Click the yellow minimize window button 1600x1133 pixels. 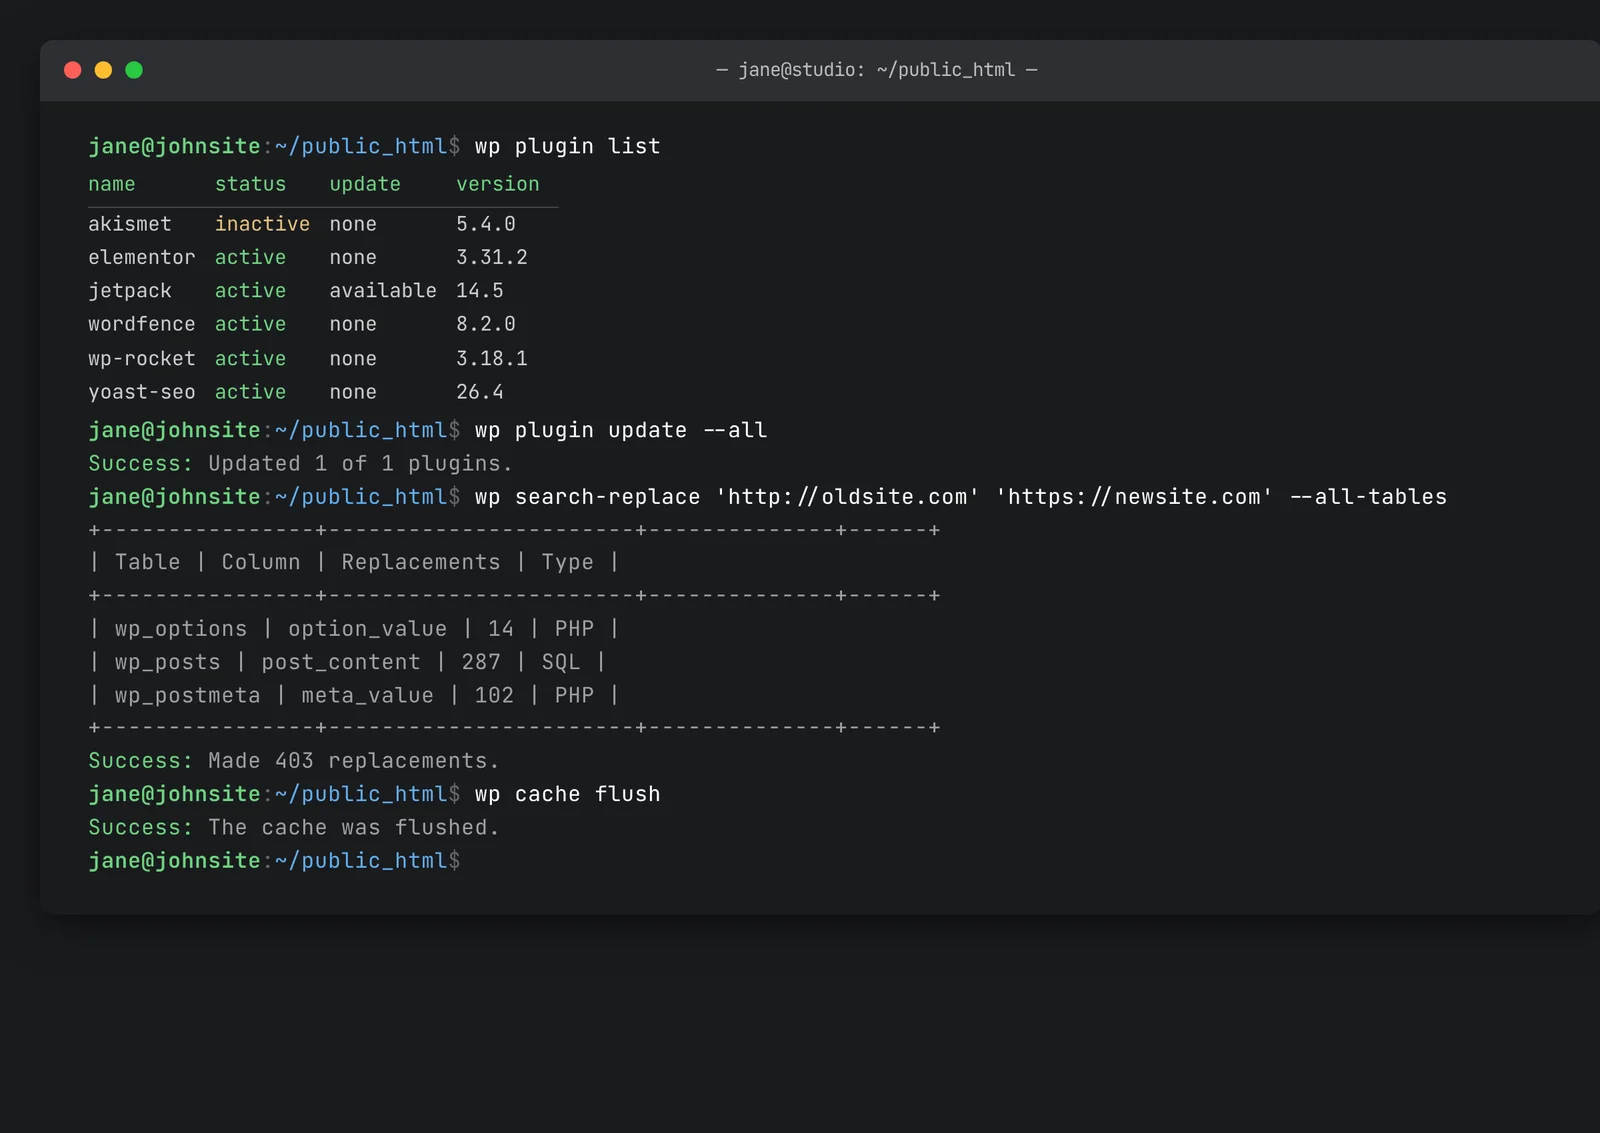103,70
